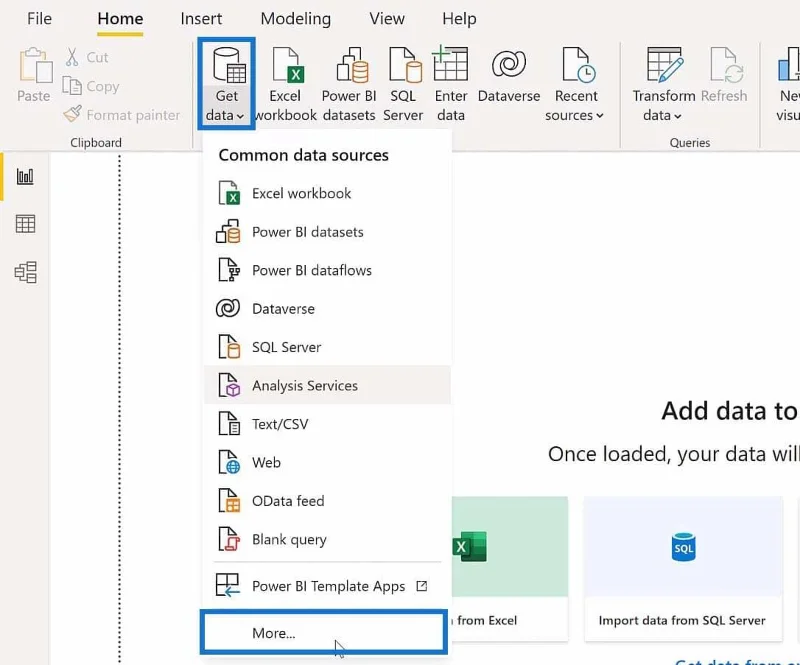800x665 pixels.
Task: Select the Home ribbon tab
Action: (120, 18)
